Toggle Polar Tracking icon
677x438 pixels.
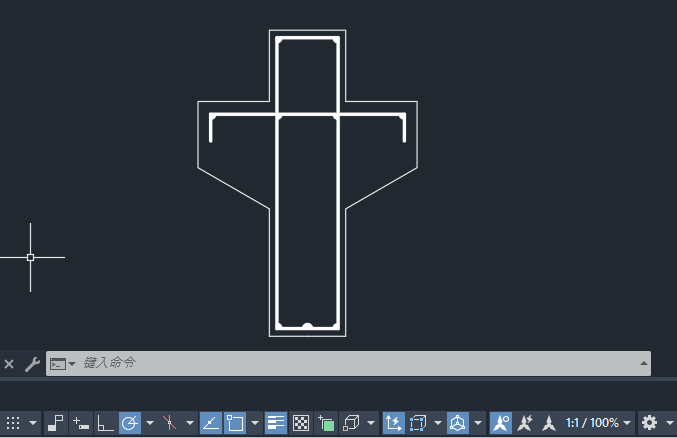tap(130, 423)
